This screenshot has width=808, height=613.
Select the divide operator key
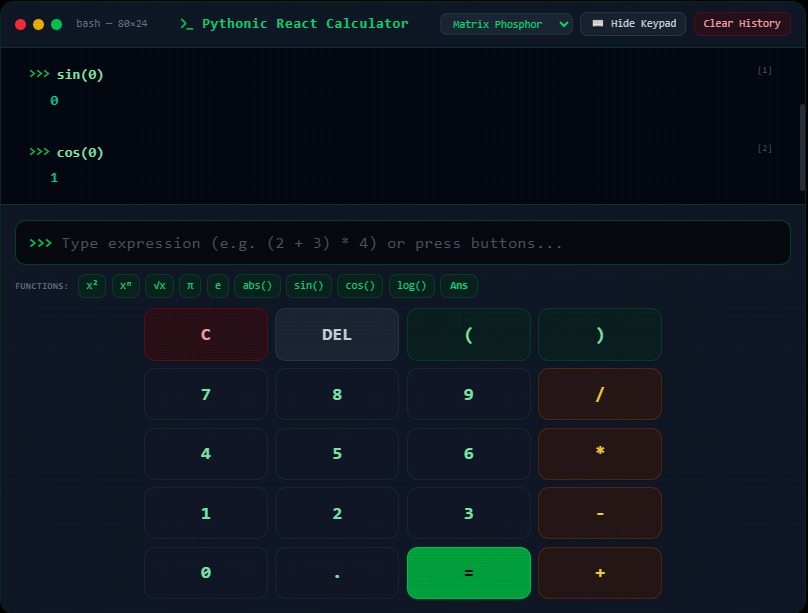coord(600,394)
